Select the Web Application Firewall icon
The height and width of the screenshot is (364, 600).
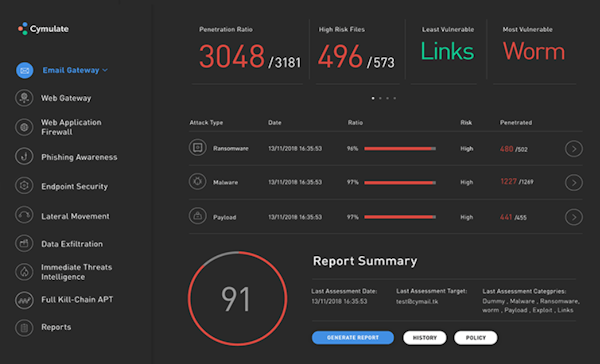point(24,127)
